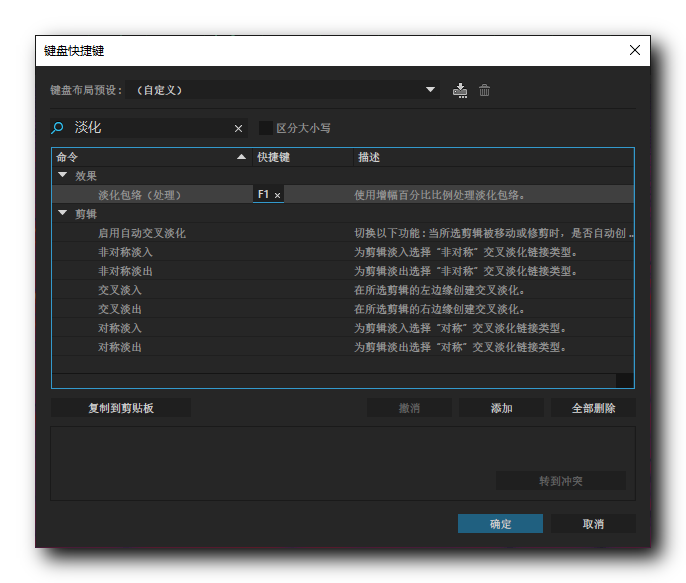Collapse the 剪辑 group
This screenshot has height=583, width=686.
click(x=63, y=213)
